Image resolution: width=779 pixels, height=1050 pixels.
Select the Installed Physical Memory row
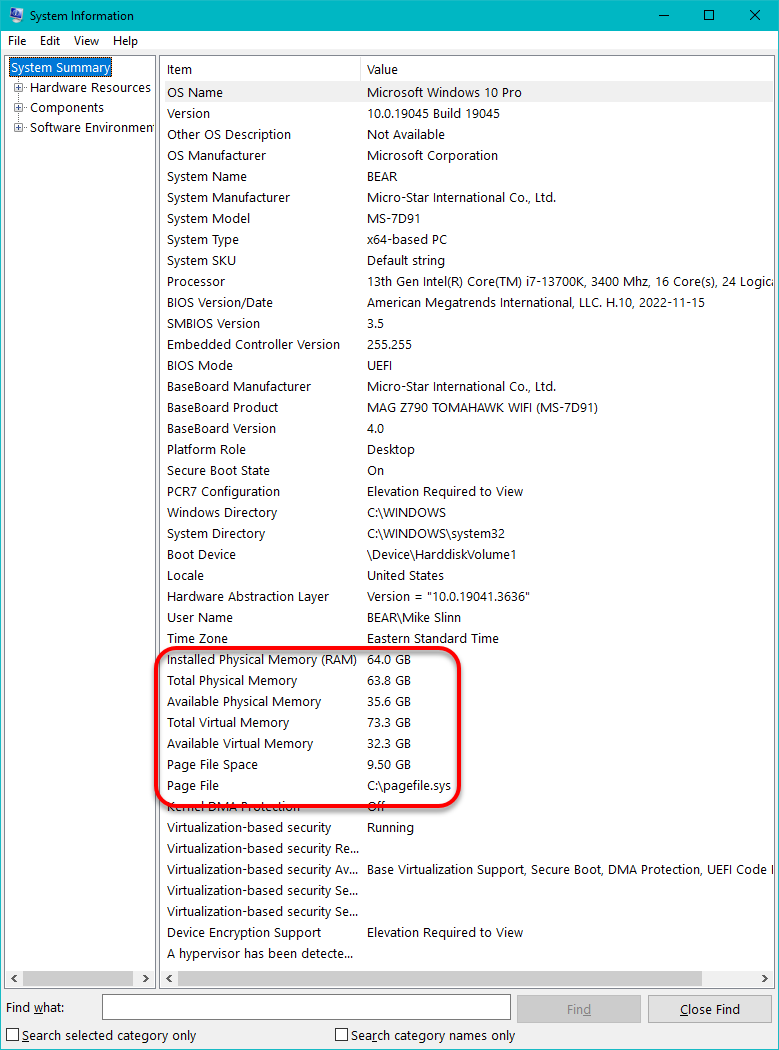coord(261,660)
